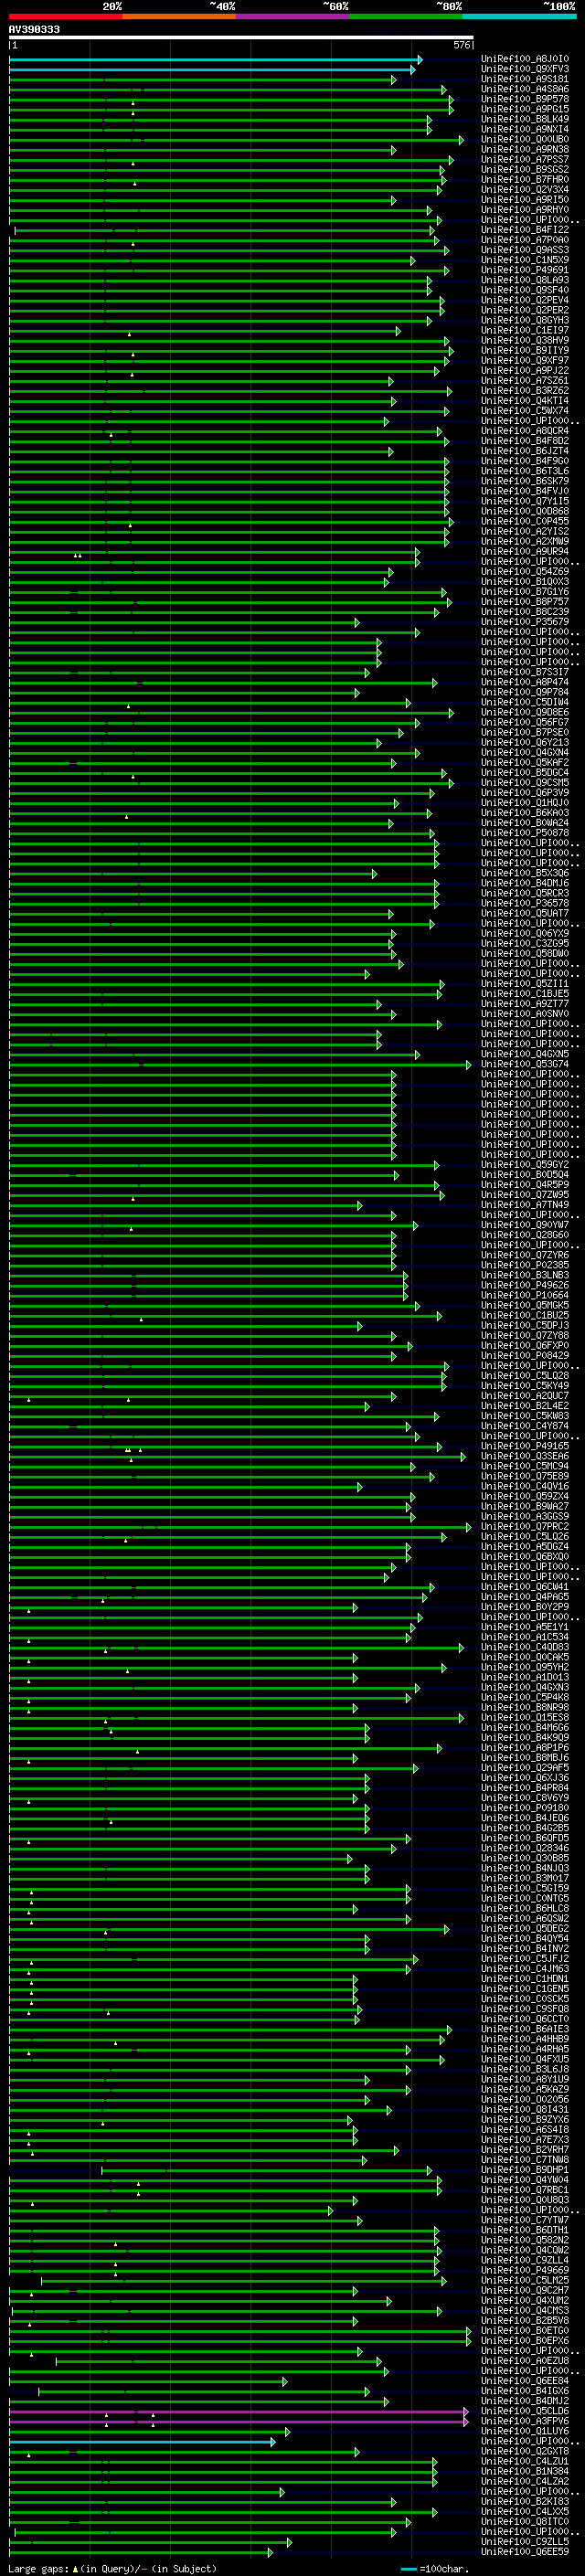Click UniRef100_A9PG15 entry

[x=525, y=109]
